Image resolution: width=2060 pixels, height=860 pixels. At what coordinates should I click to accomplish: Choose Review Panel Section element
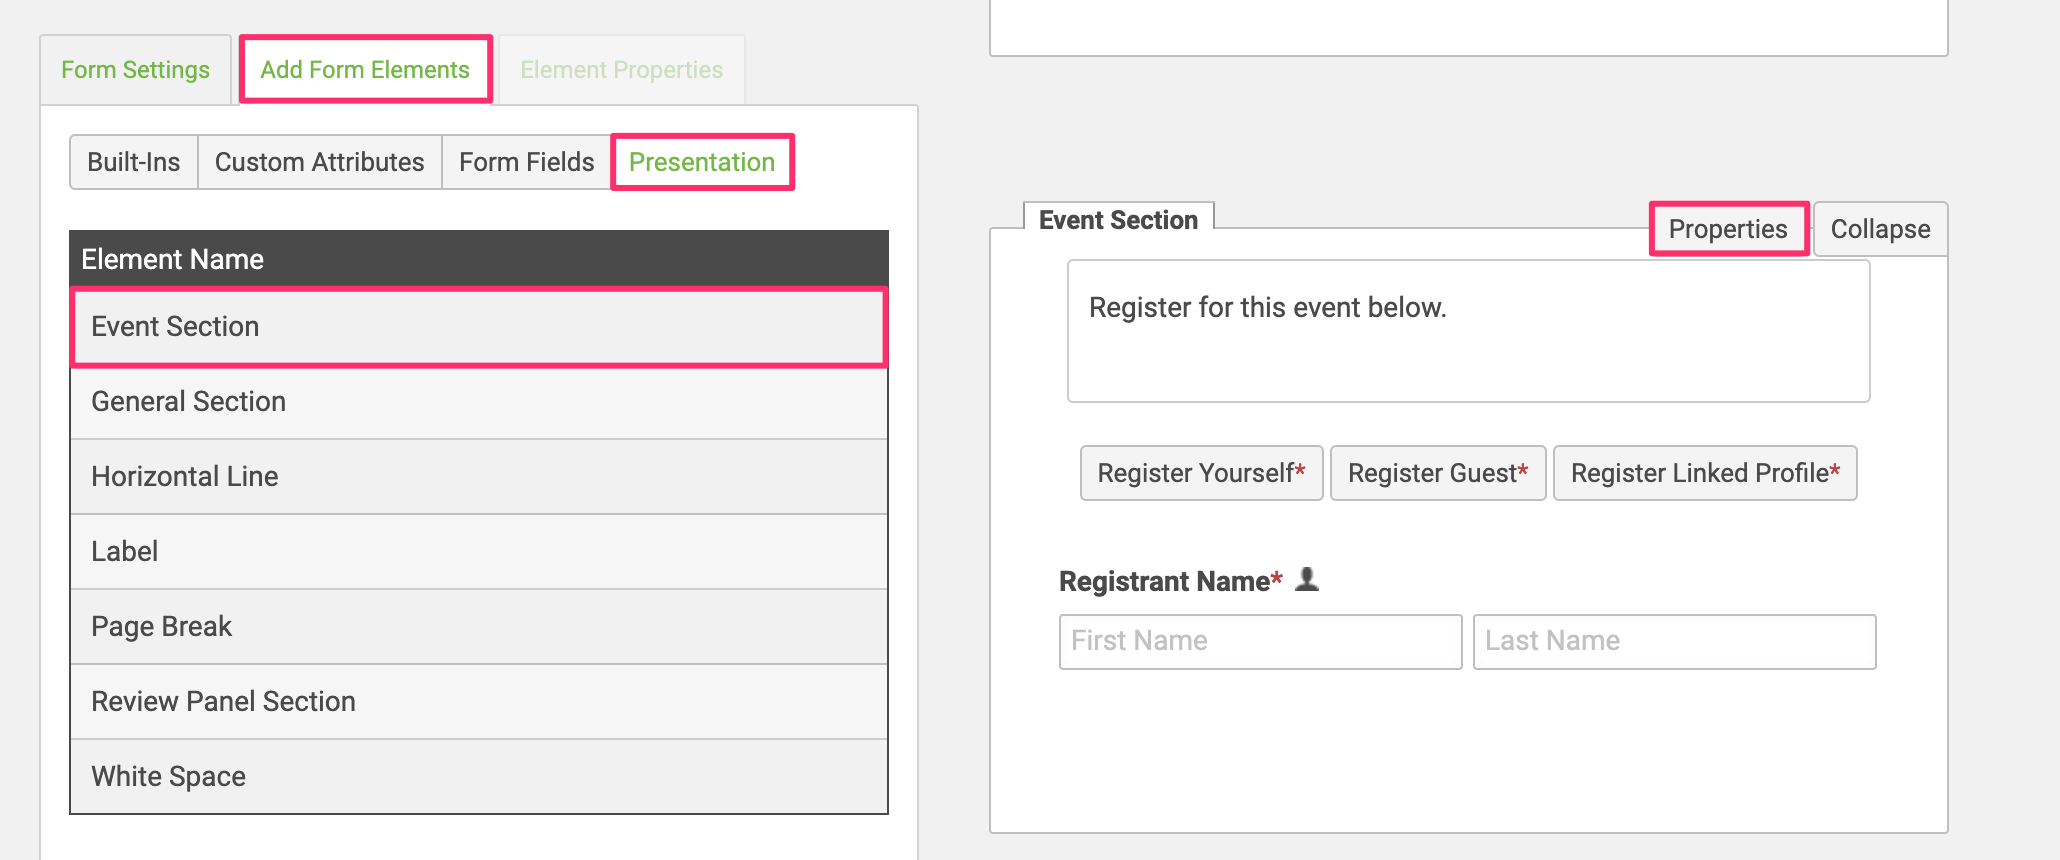click(x=479, y=702)
